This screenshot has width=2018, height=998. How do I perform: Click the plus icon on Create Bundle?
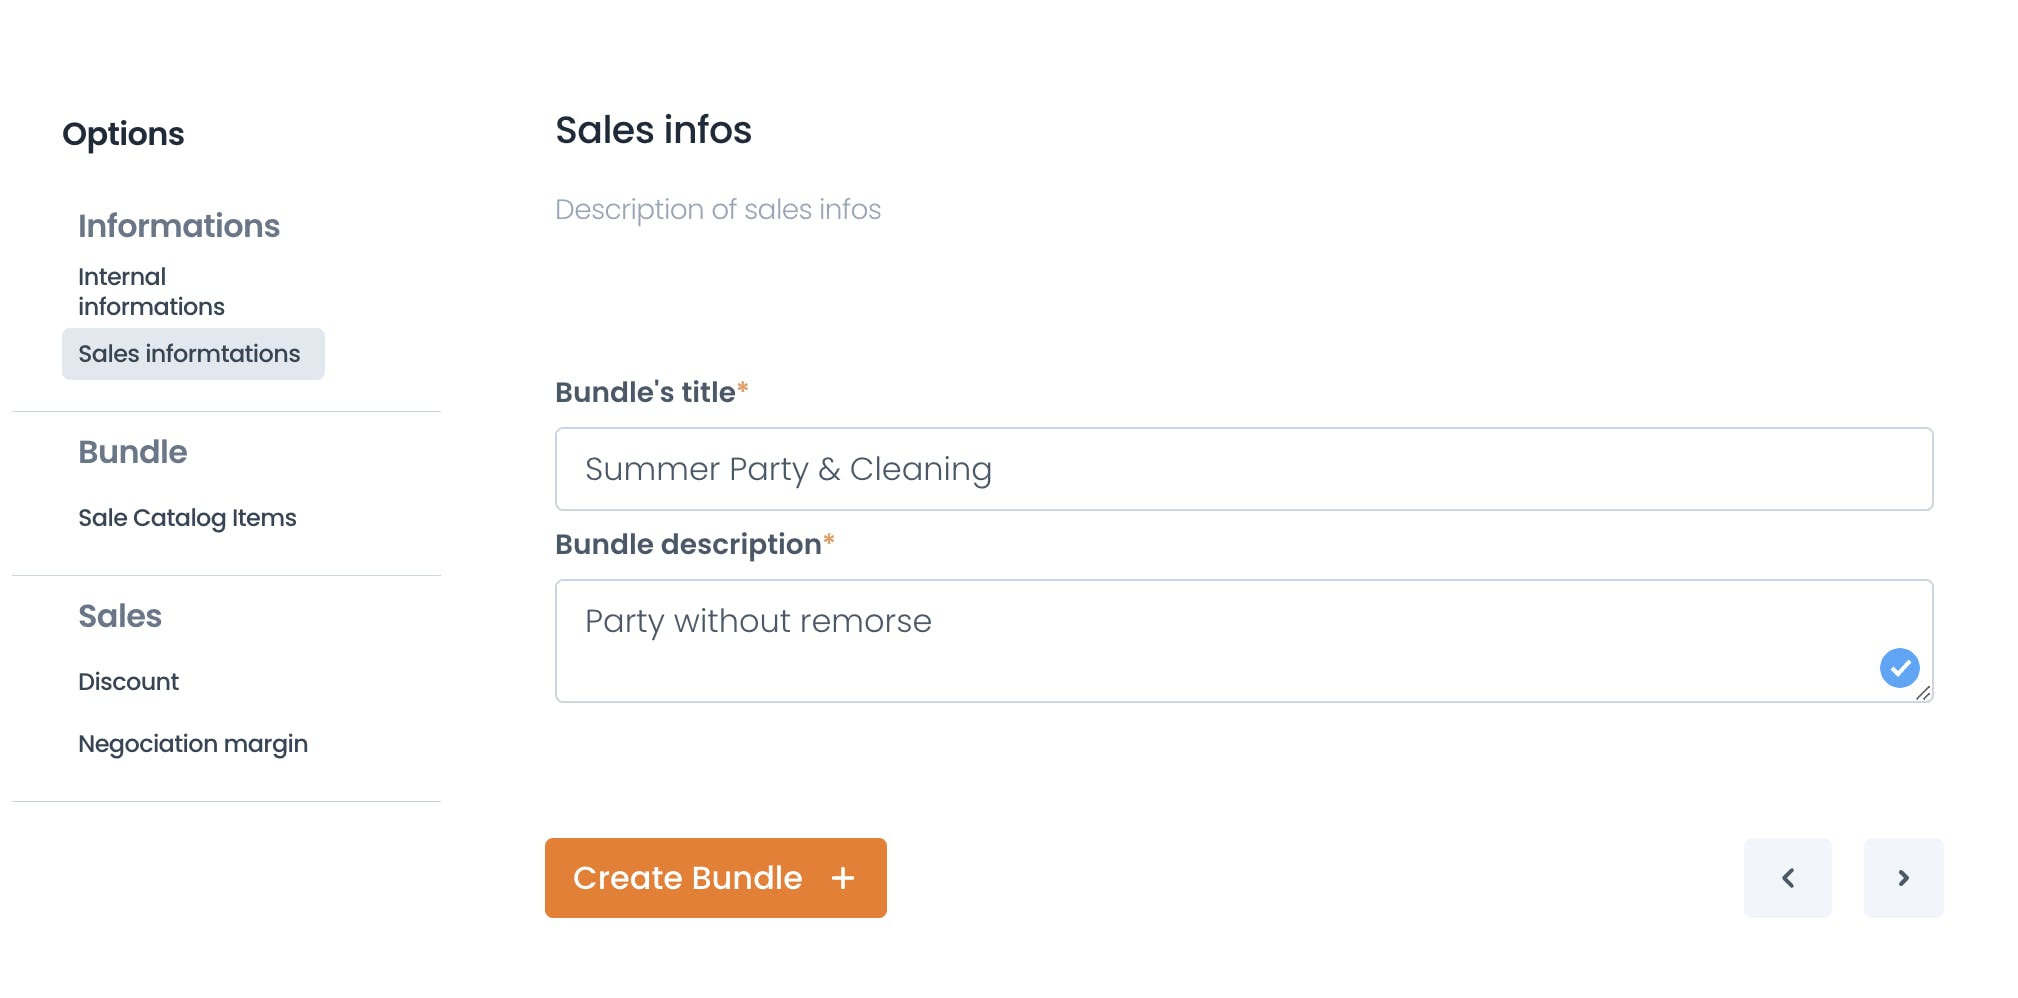coord(843,878)
